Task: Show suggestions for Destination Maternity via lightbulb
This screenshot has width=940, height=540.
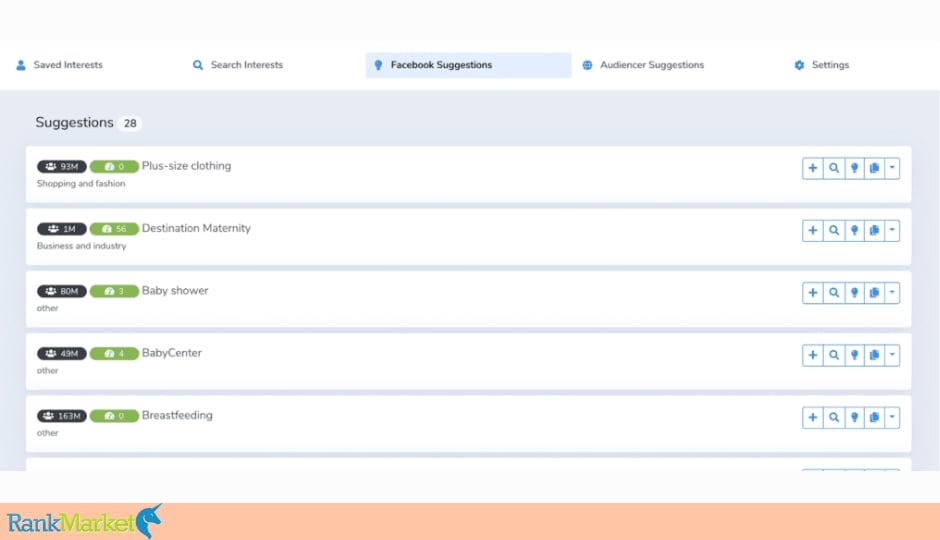Action: (x=854, y=231)
